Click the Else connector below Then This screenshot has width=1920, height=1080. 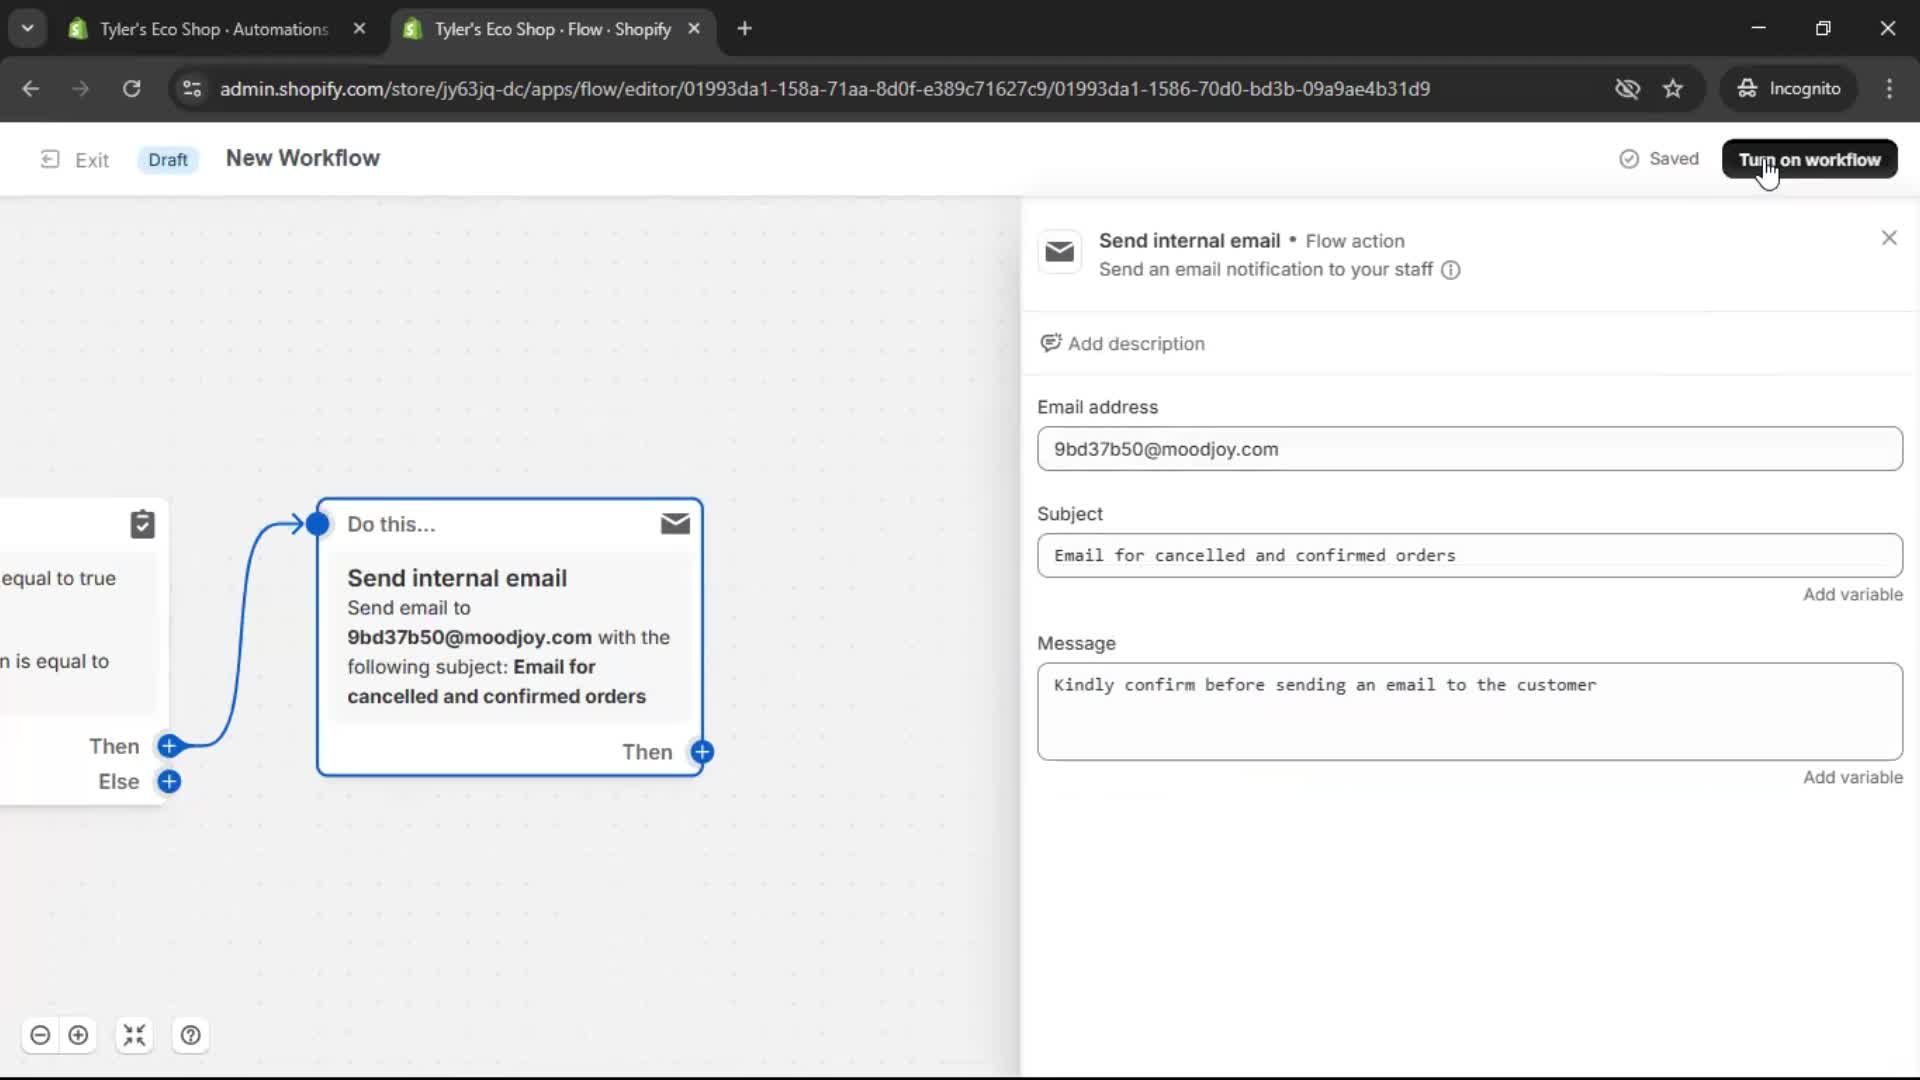[169, 781]
